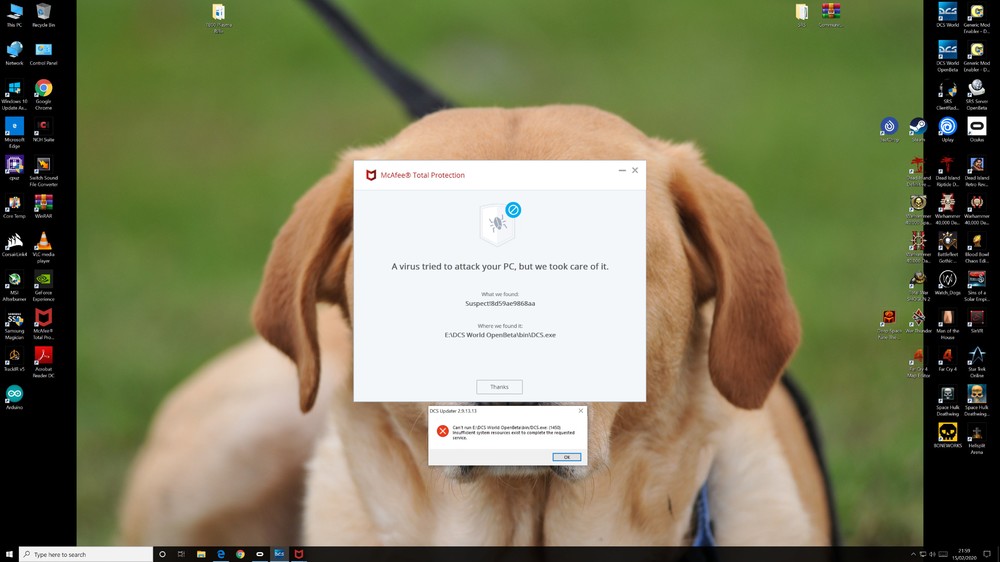The image size is (1000, 562).
Task: Select the War Thunder desktop shortcut
Action: point(918,322)
